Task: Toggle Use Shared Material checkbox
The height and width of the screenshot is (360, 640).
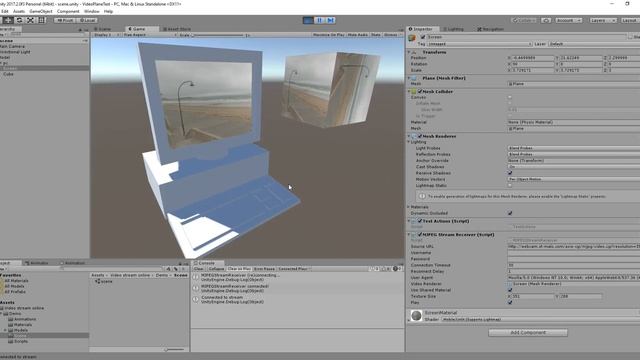Action: coord(510,290)
